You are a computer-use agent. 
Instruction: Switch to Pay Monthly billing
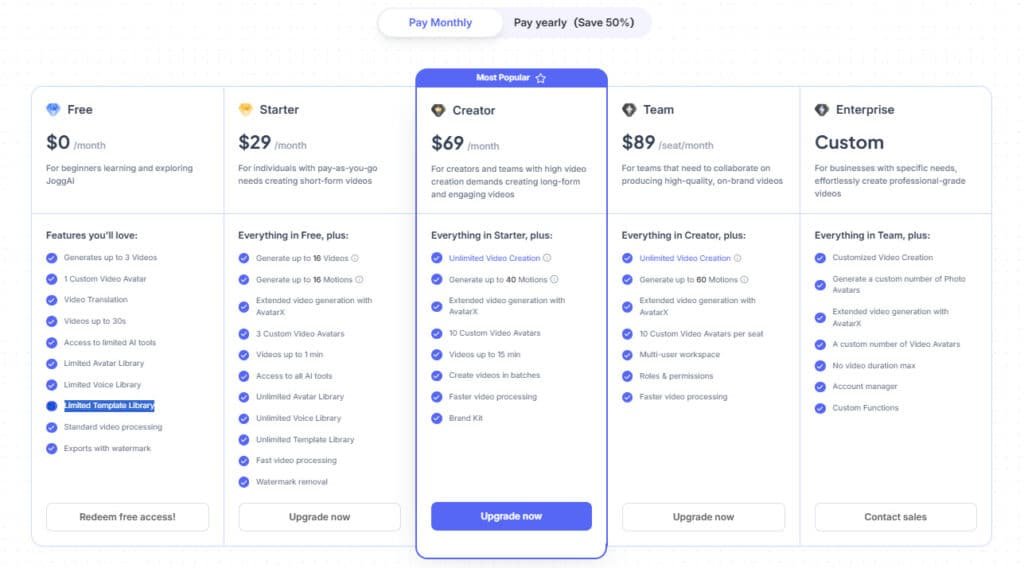click(440, 23)
